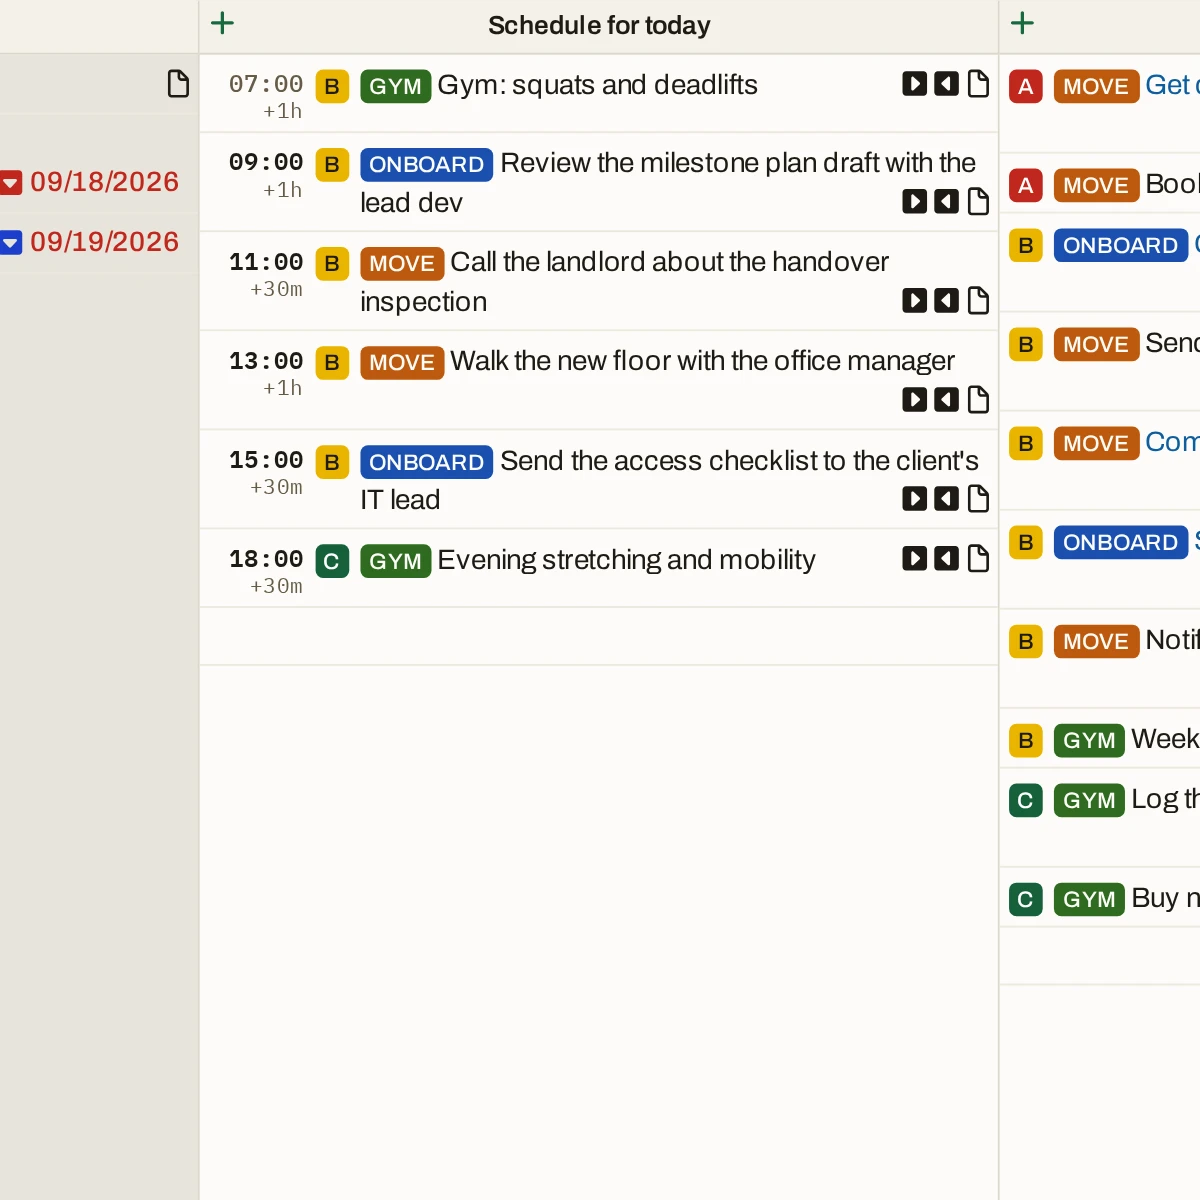
Task: Click the plus icon atop the right column
Action: pyautogui.click(x=1022, y=23)
